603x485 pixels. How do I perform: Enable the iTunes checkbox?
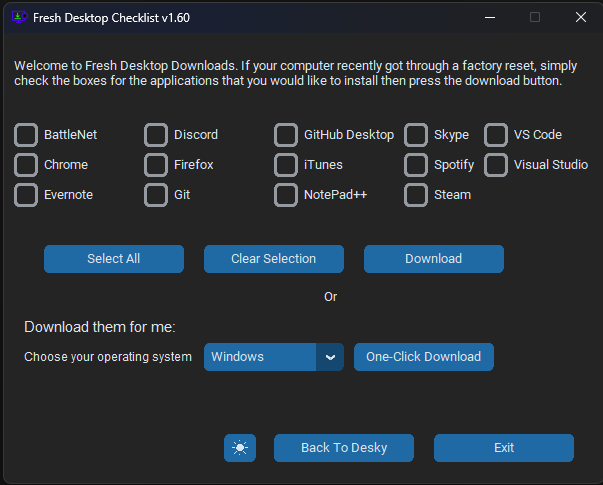(x=286, y=165)
